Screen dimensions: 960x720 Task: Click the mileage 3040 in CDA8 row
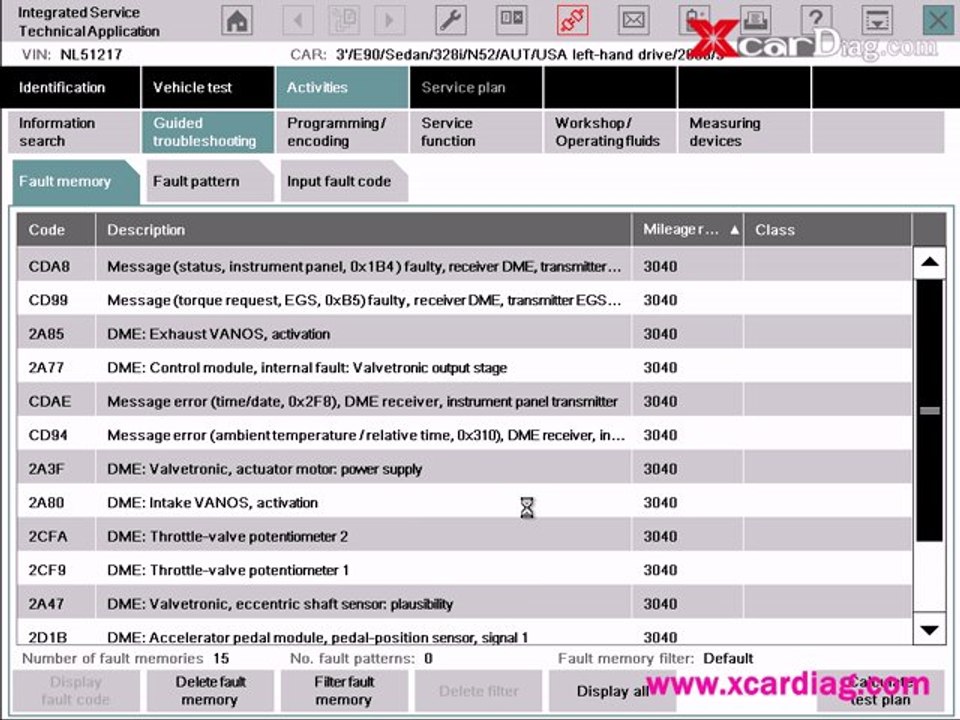[660, 266]
